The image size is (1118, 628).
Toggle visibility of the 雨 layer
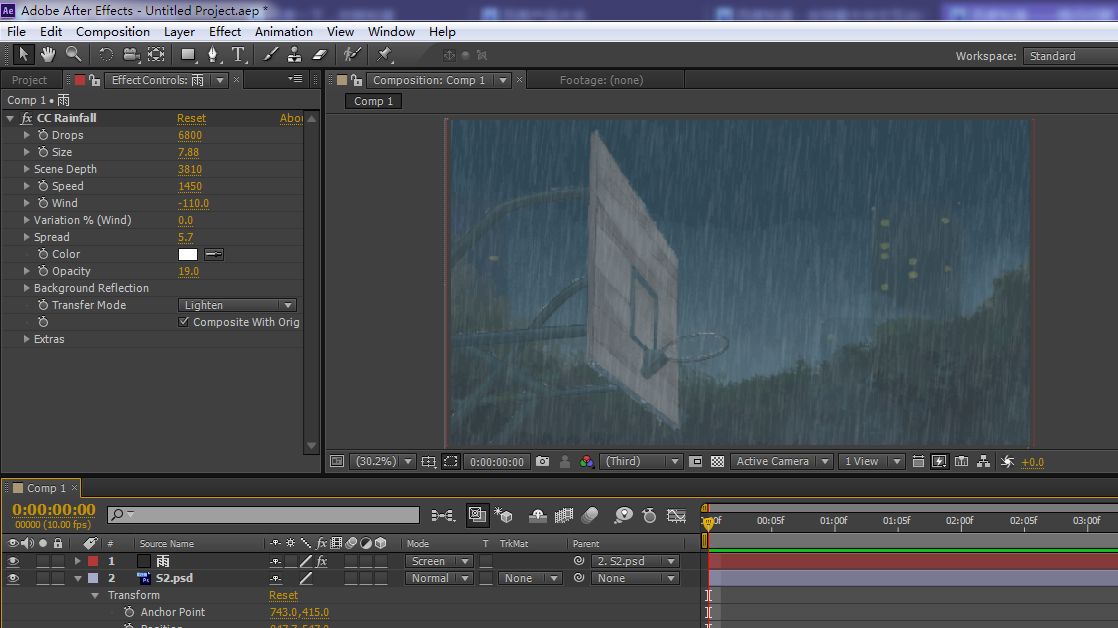14,561
